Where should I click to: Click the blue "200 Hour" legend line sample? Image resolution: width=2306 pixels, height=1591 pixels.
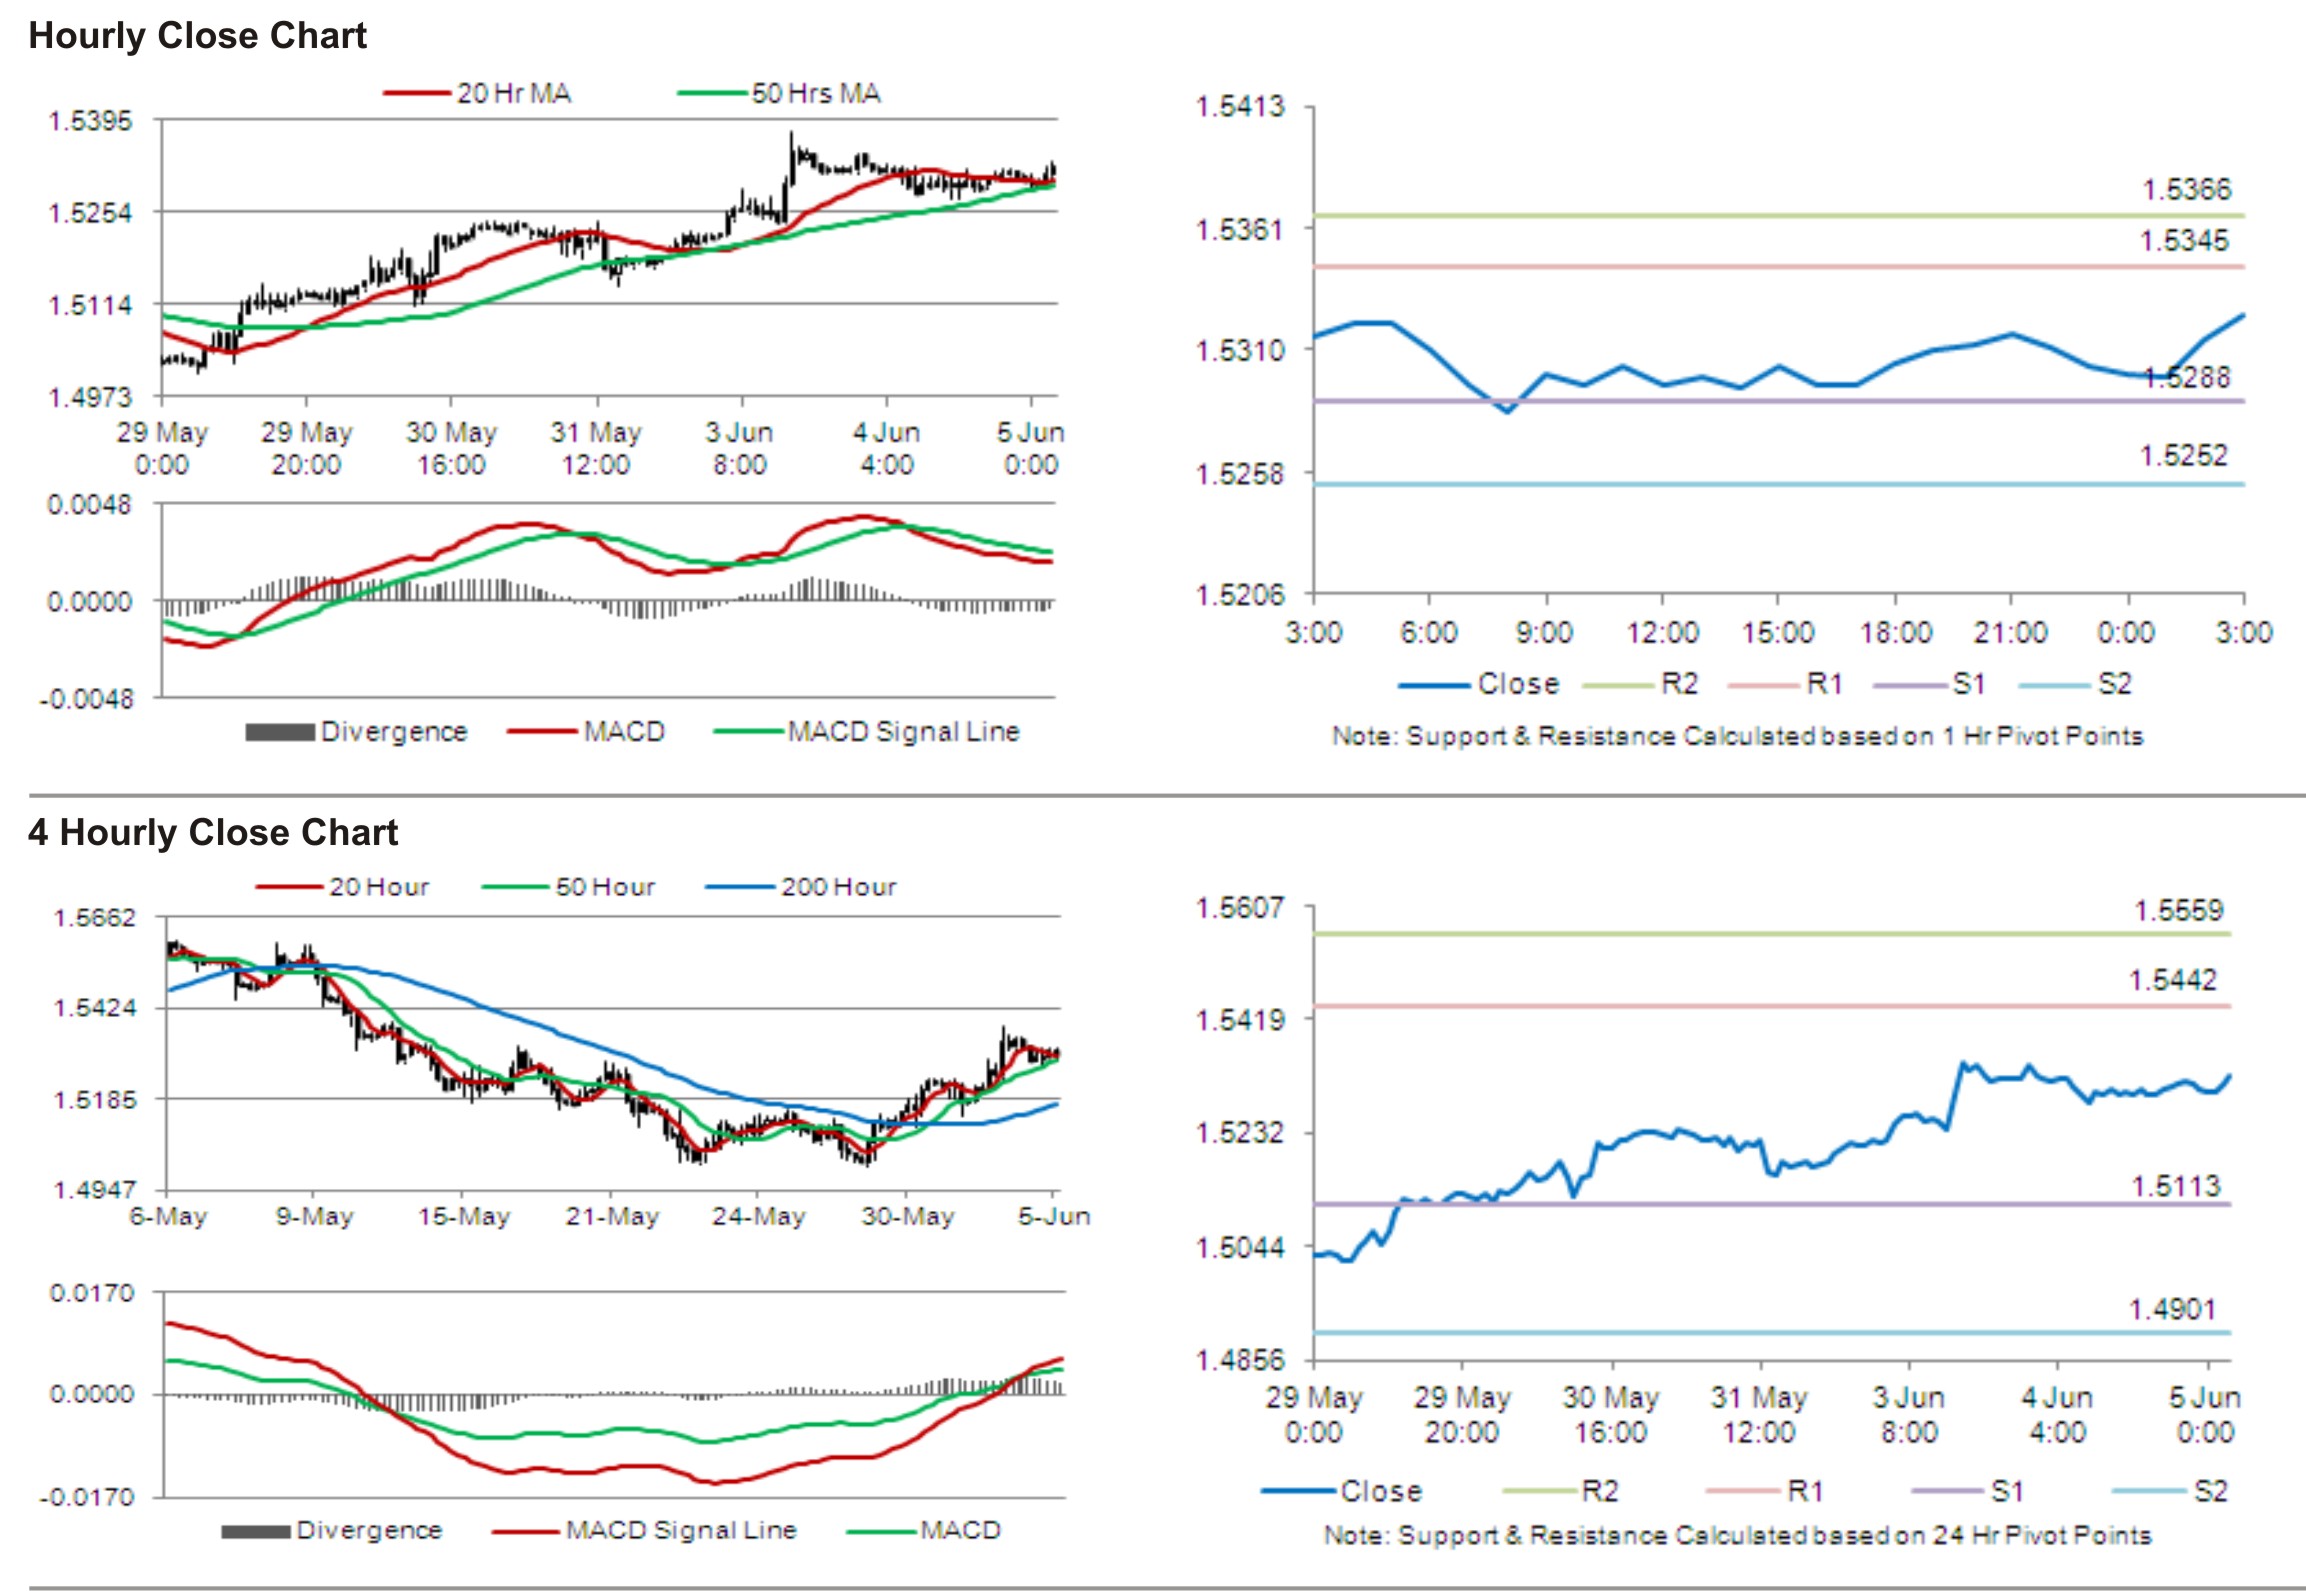pyautogui.click(x=741, y=887)
